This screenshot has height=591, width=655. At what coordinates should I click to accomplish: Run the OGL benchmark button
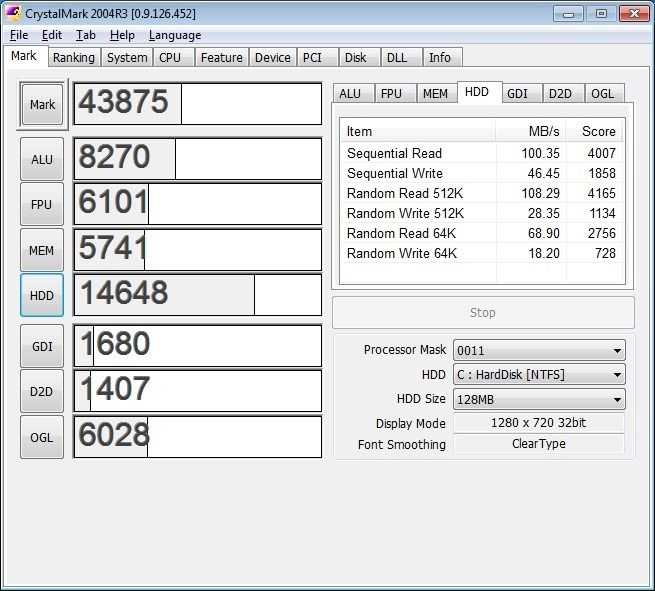coord(42,437)
